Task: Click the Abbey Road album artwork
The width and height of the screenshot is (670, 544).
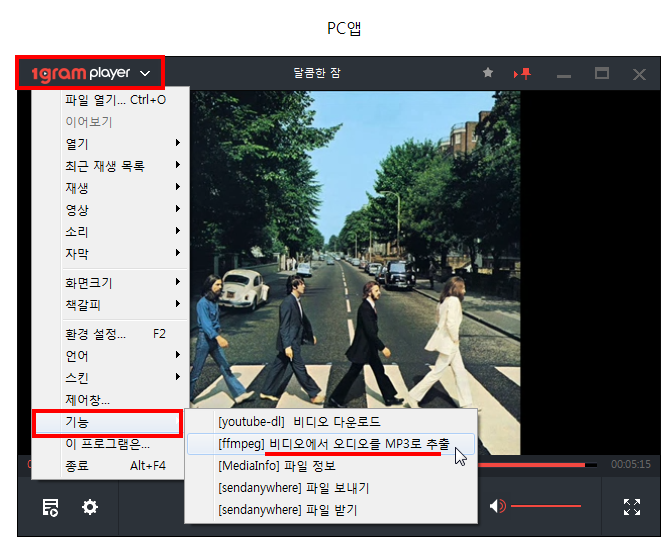Action: tap(355, 273)
